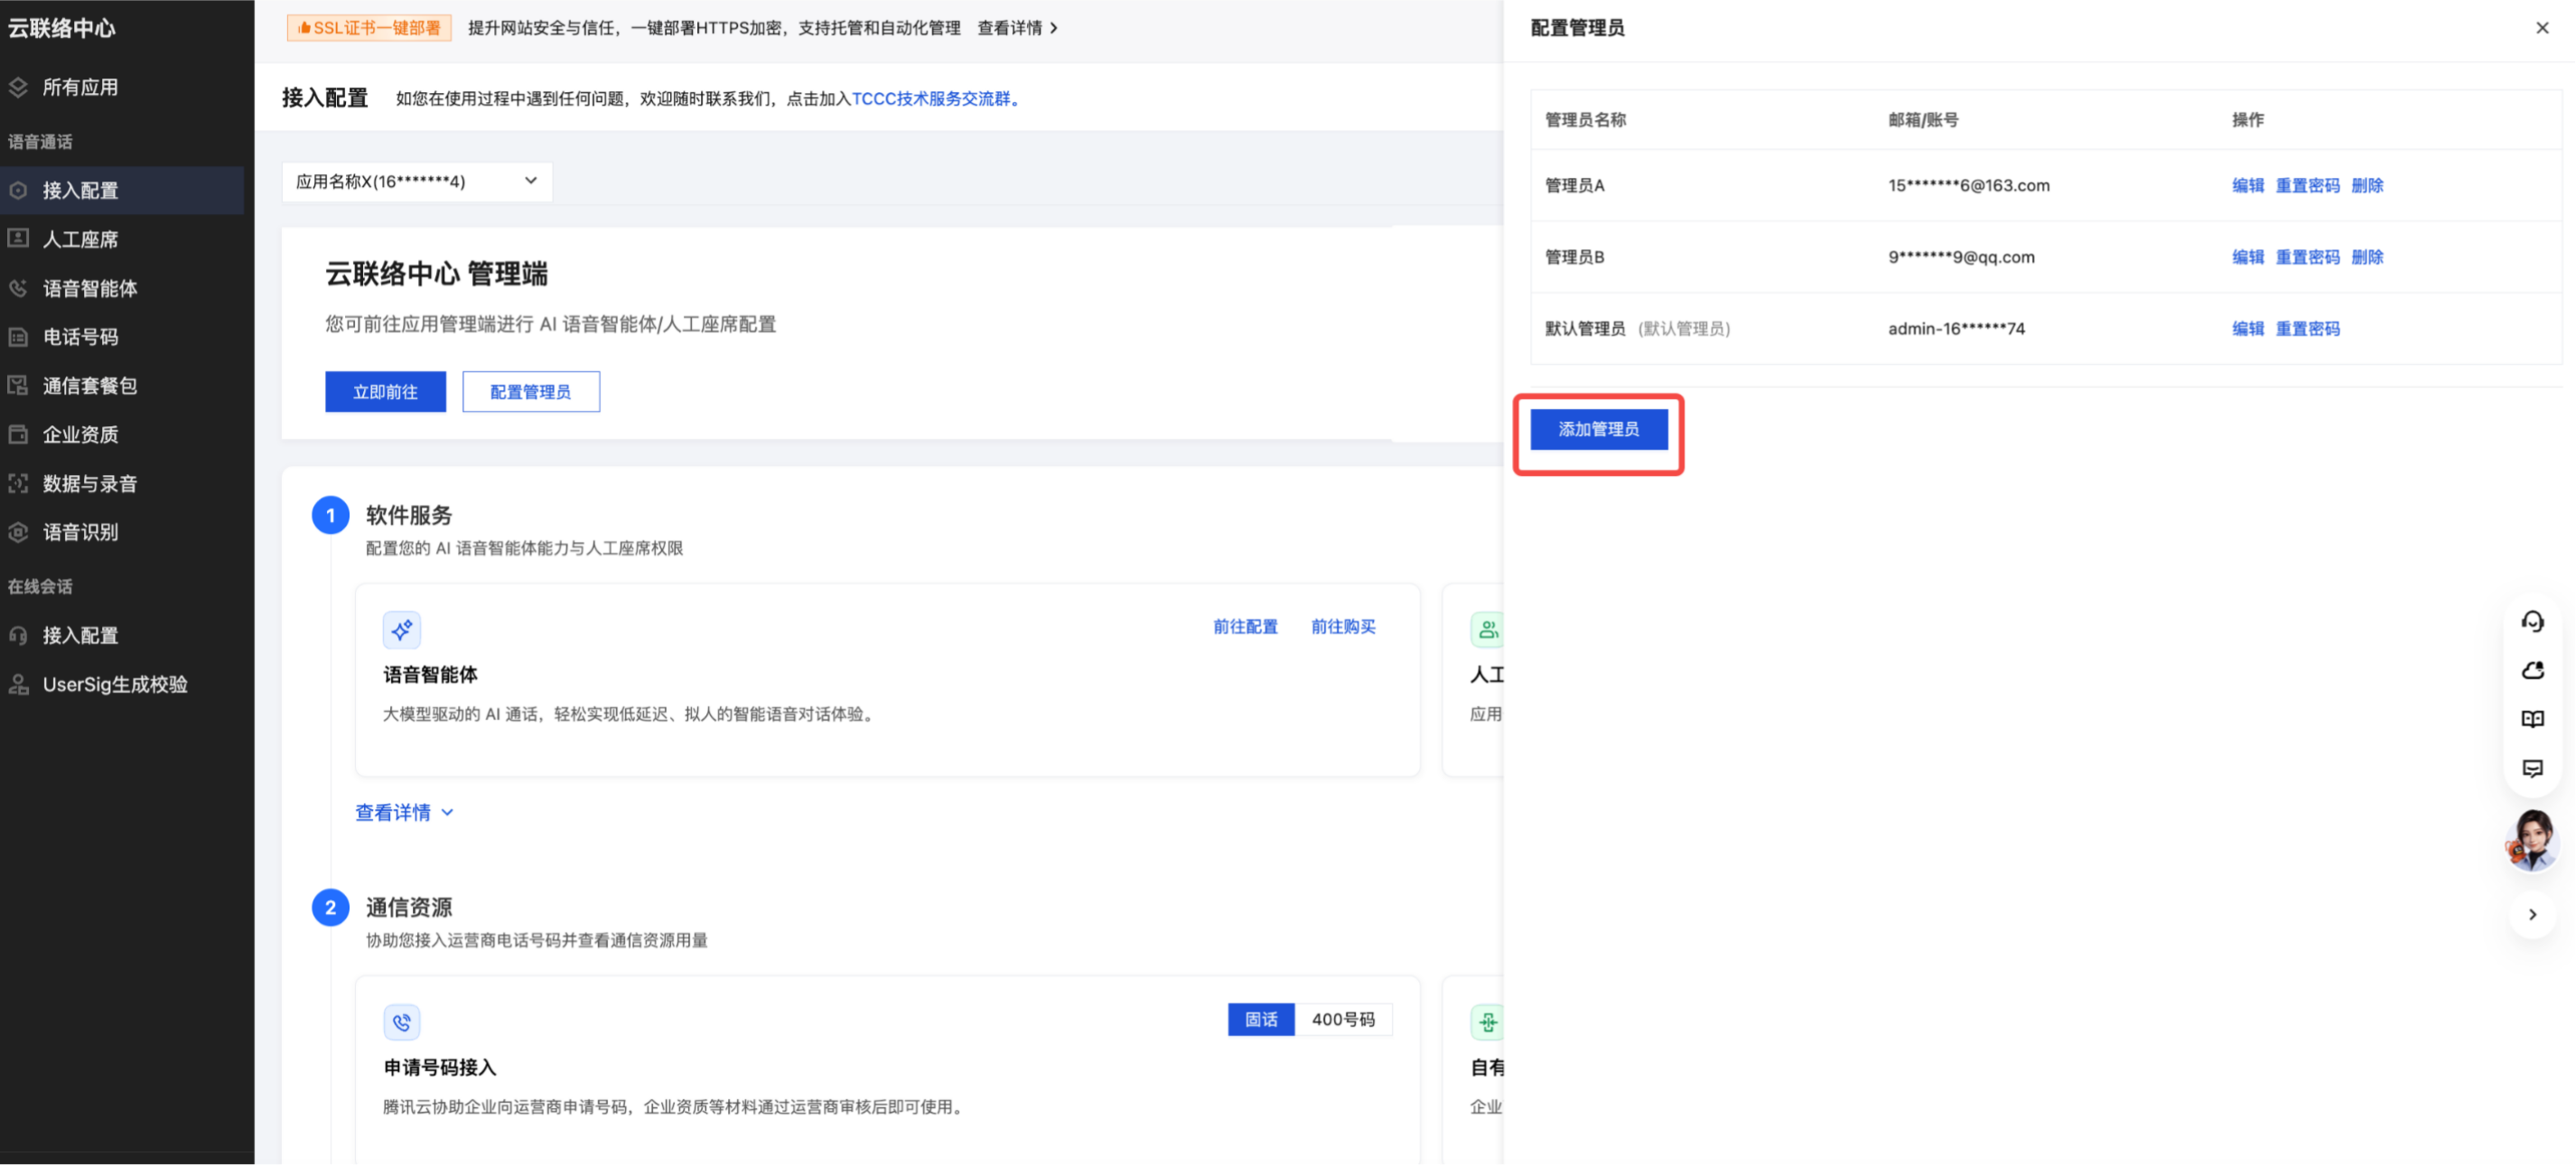Screen dimensions: 2576x1165
Task: Collapse the floating toolbar arrow
Action: click(x=2532, y=914)
